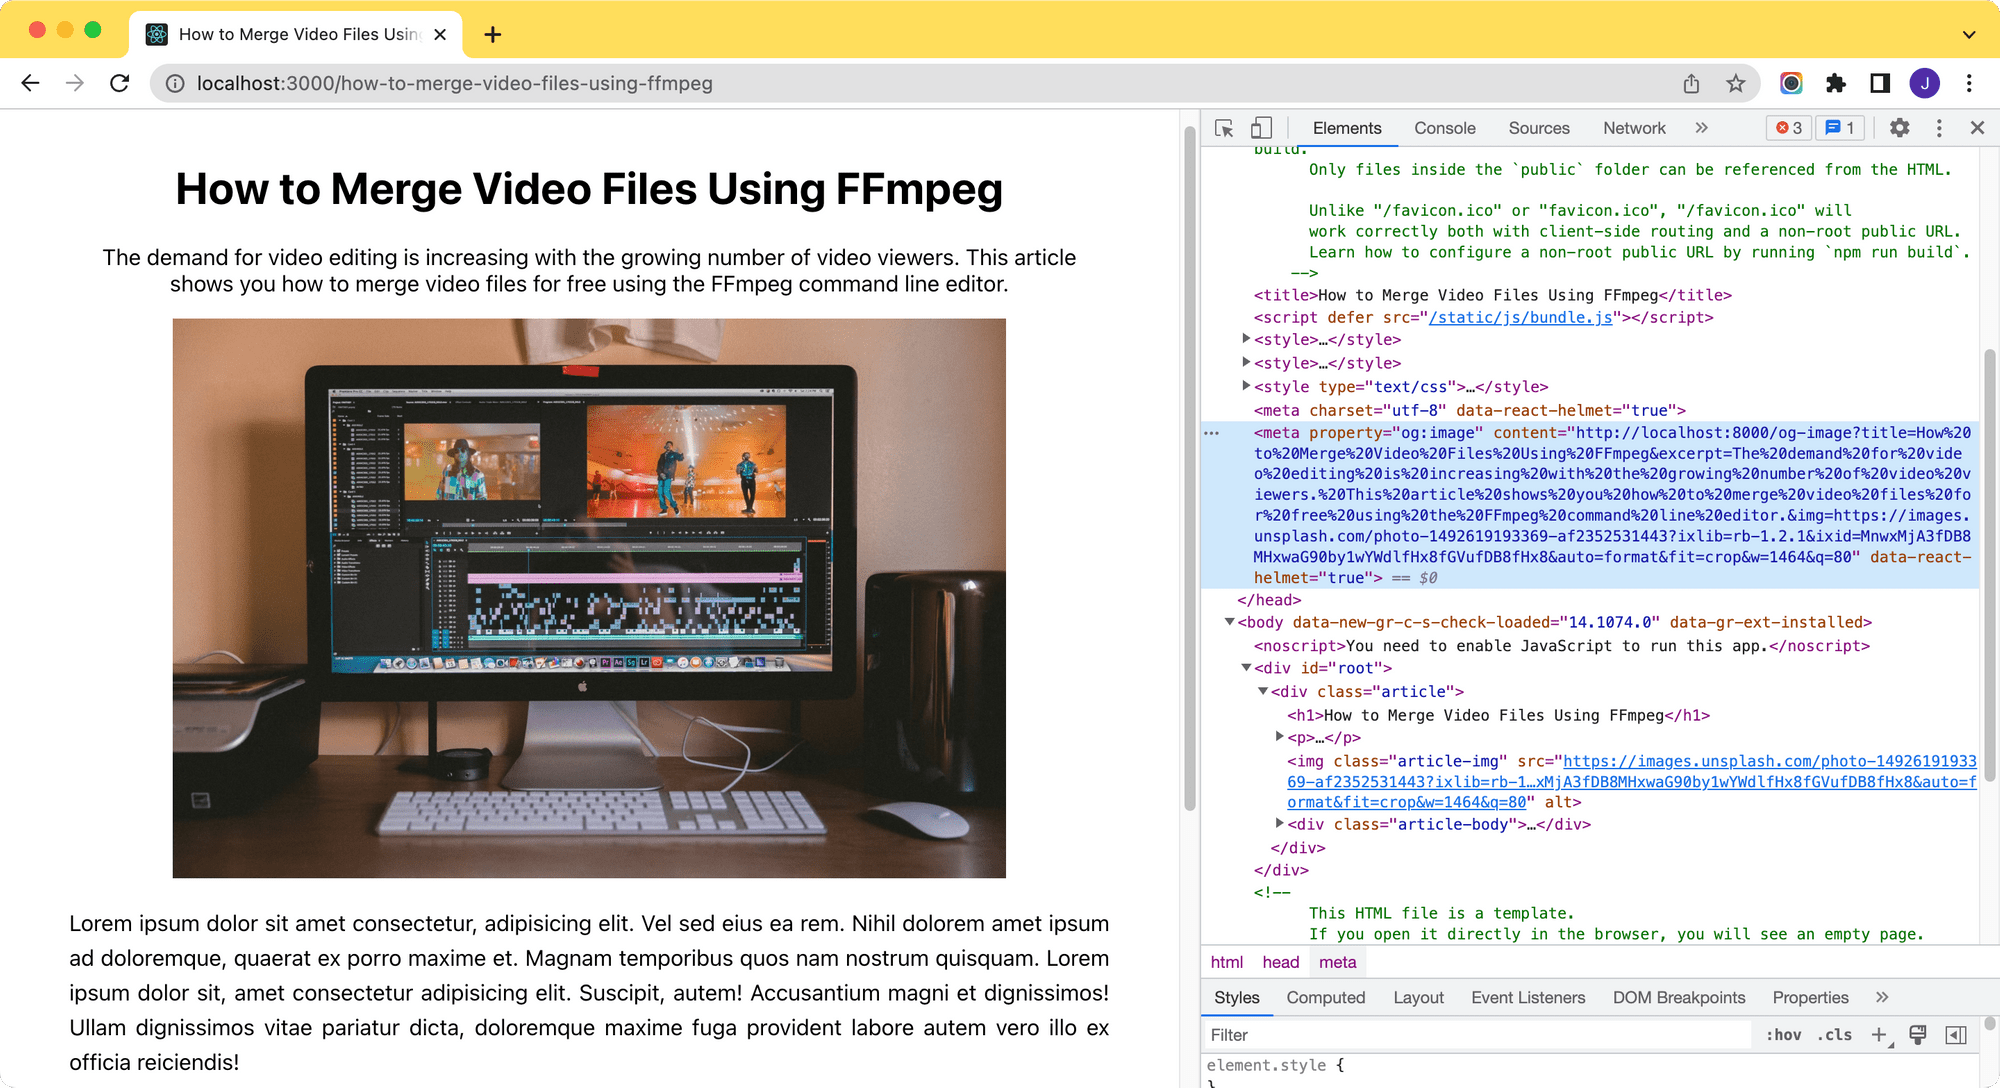
Task: Select the head breadcrumb item
Action: (1280, 961)
